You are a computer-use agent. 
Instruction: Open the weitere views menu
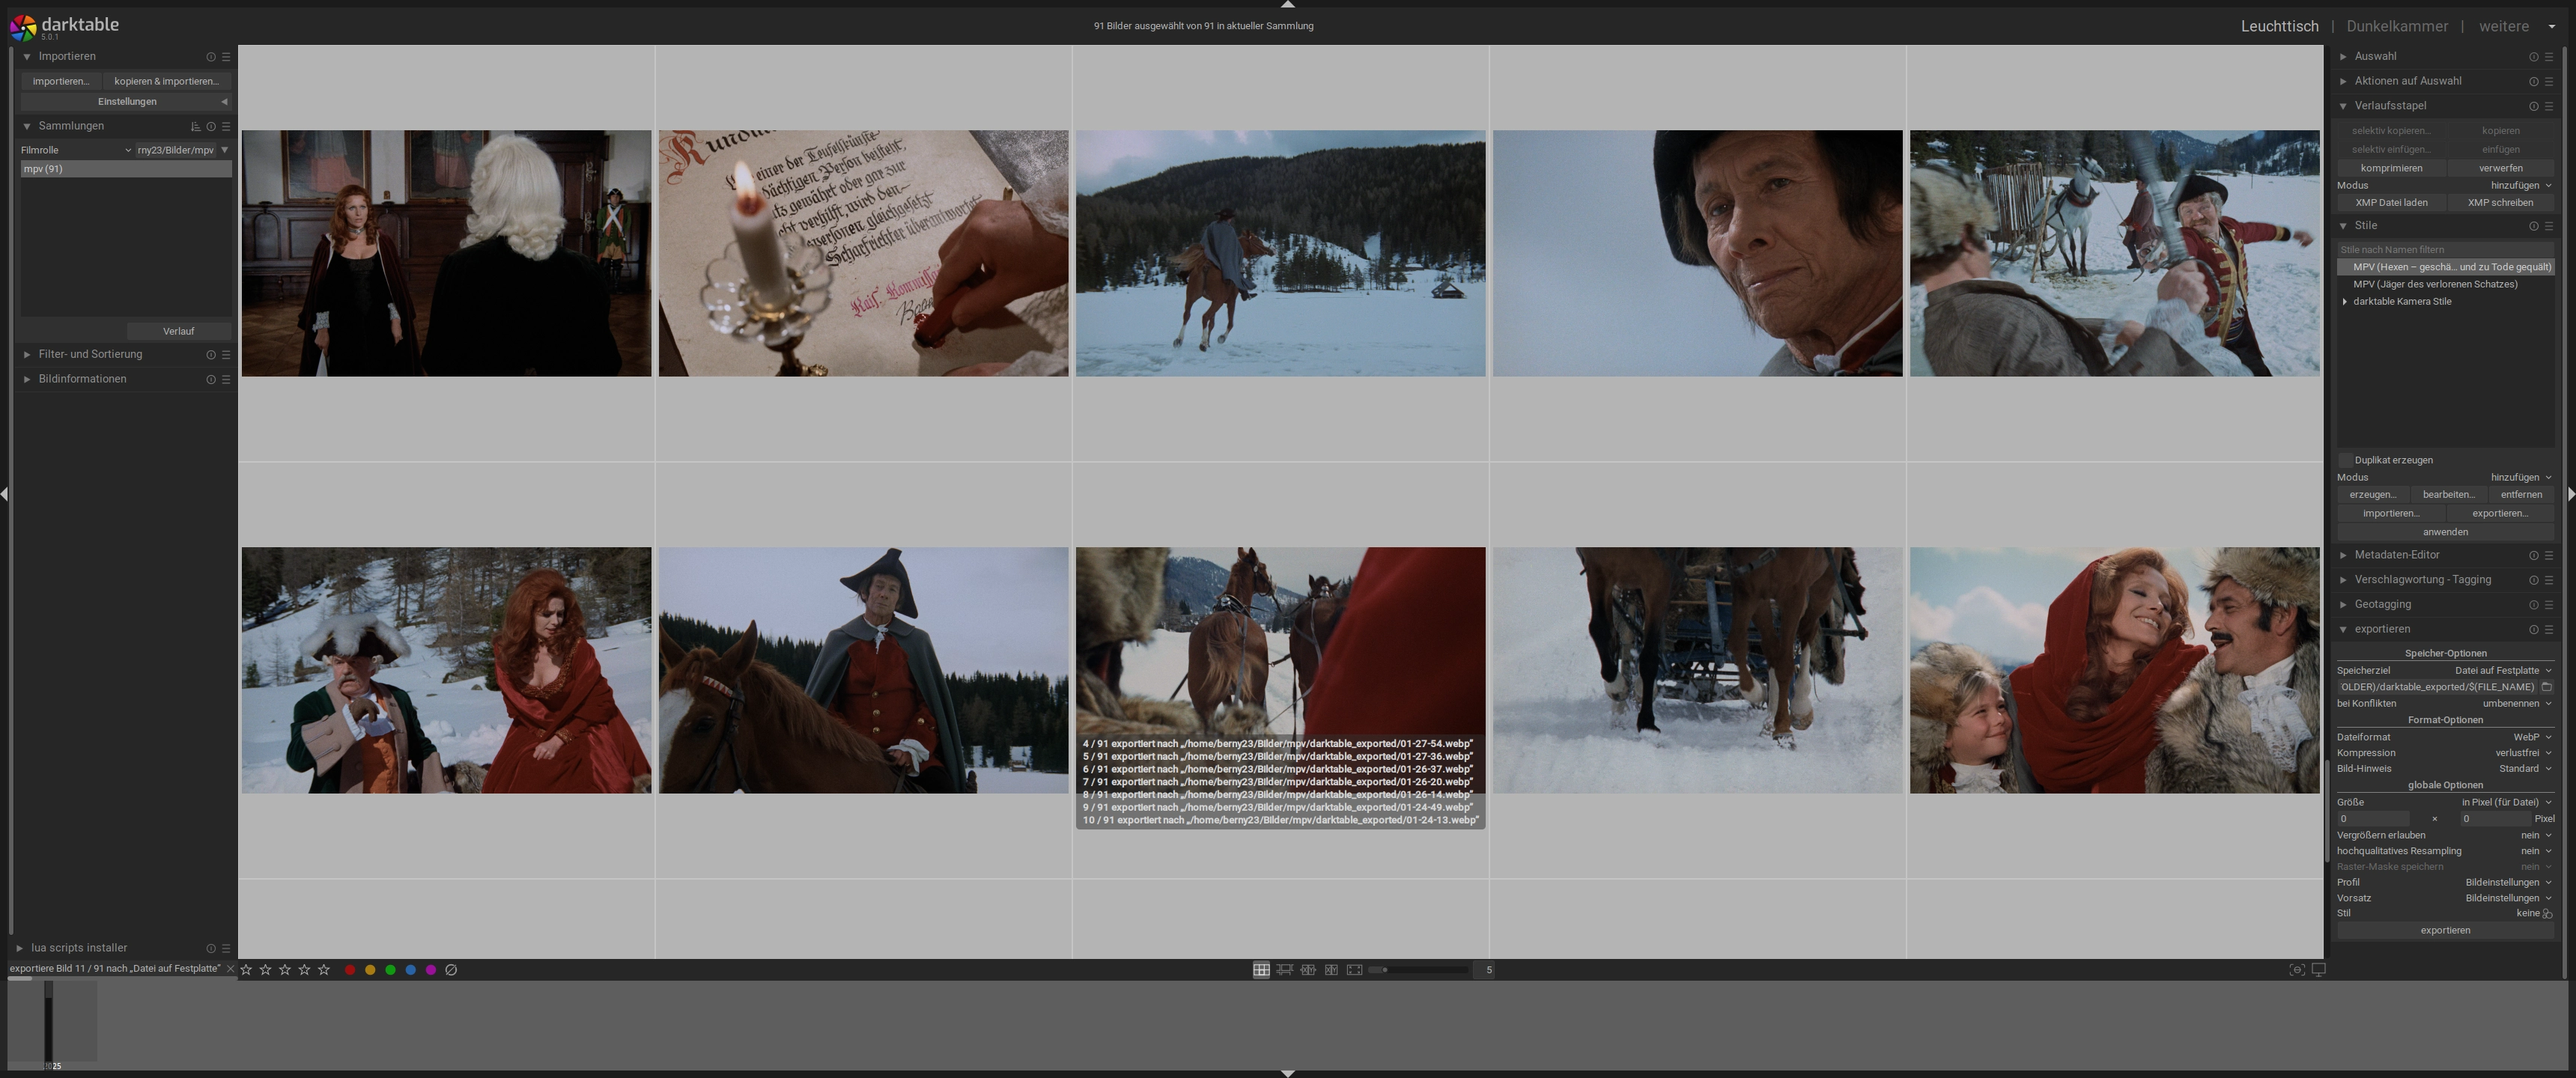coord(2516,27)
